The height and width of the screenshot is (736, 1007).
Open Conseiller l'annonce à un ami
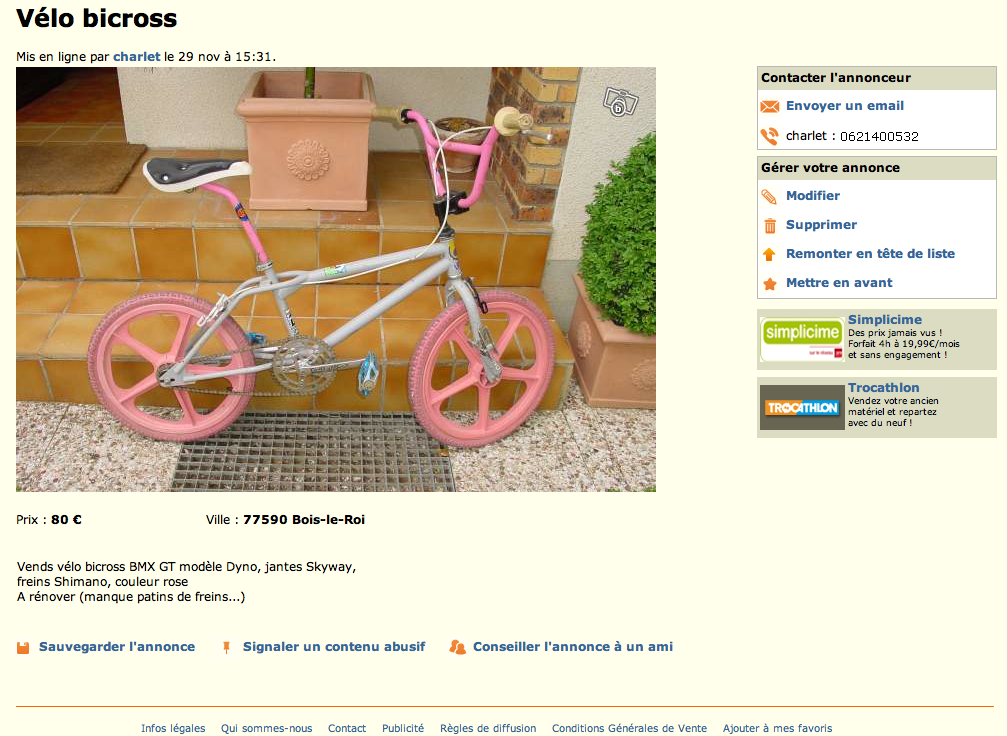coord(573,647)
